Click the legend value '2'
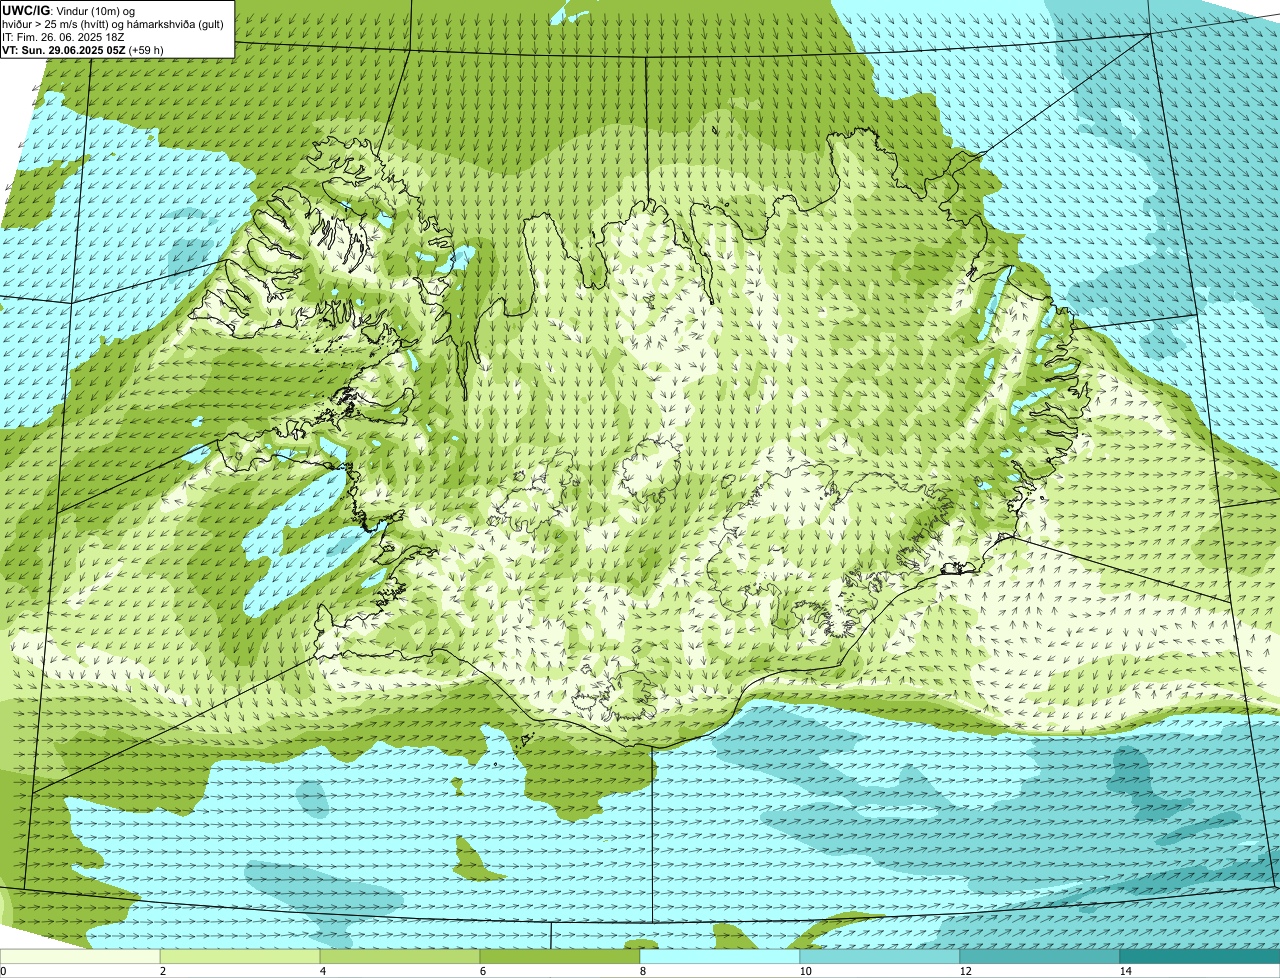The height and width of the screenshot is (978, 1280). click(162, 971)
